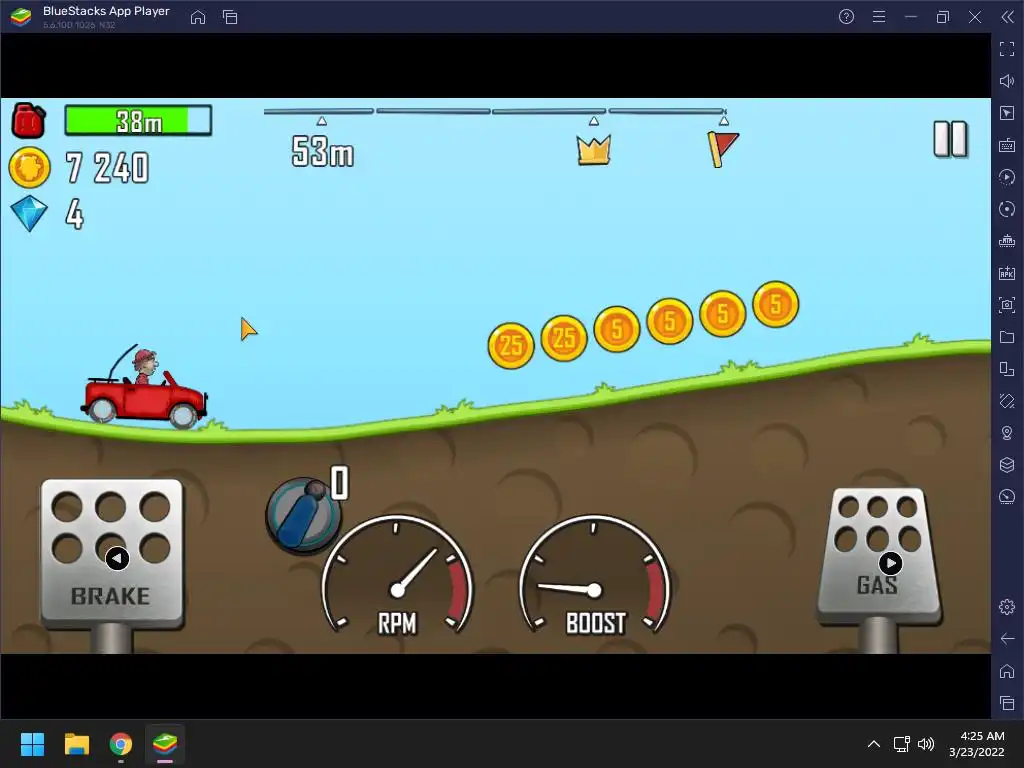Open the Windows Start menu
Screen dimensions: 1024x768
tap(32, 744)
